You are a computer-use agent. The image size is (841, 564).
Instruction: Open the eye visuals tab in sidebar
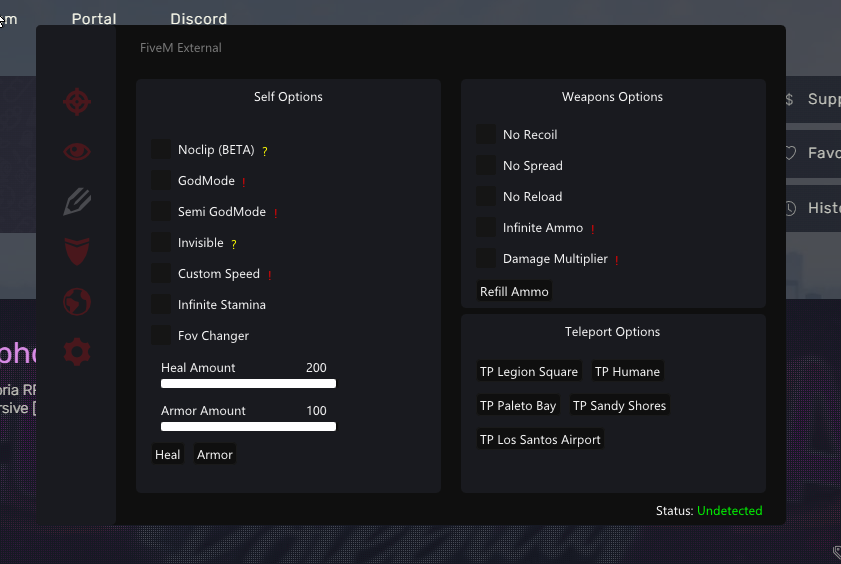(77, 152)
